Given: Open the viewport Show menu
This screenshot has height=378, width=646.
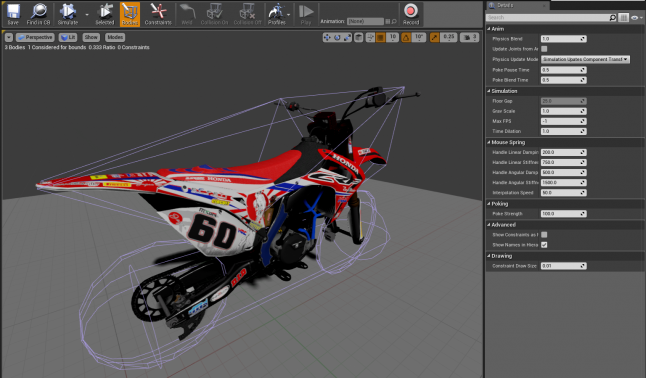Looking at the screenshot, I should (x=91, y=37).
